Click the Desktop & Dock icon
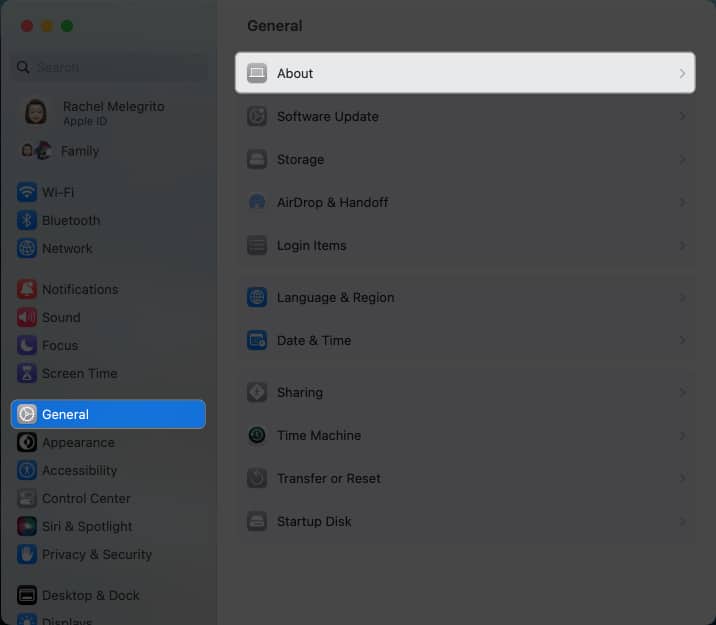 tap(27, 595)
